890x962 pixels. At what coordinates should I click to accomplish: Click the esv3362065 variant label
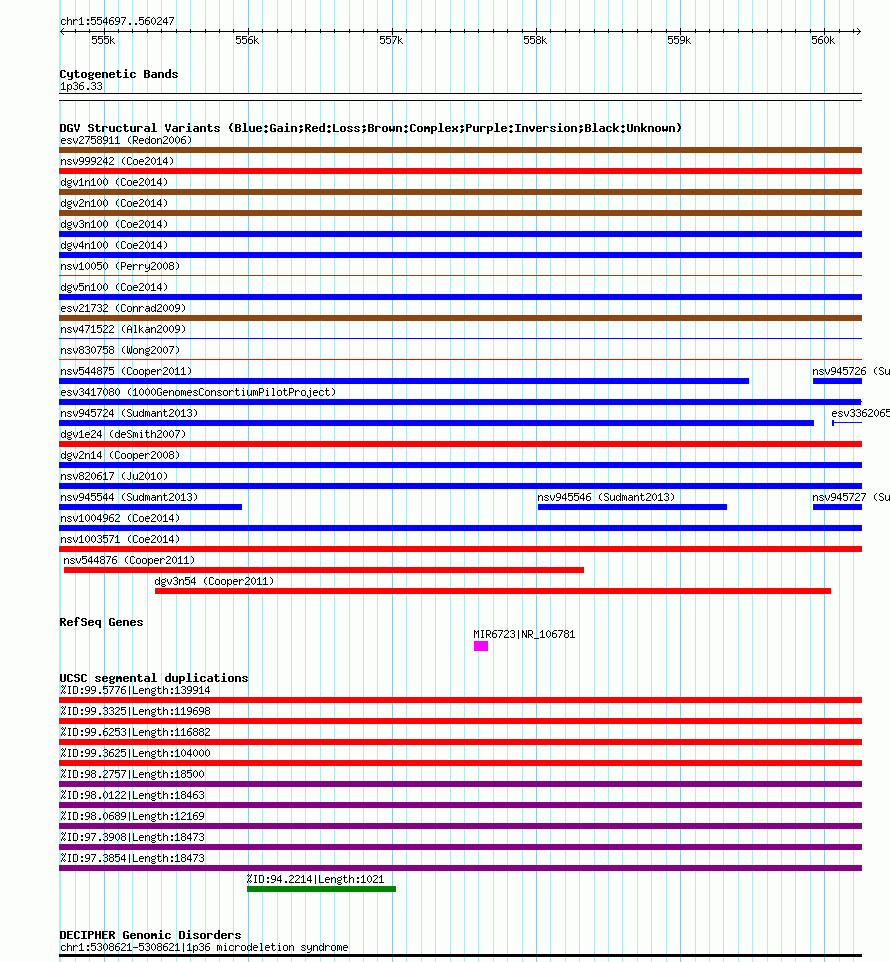pos(860,414)
